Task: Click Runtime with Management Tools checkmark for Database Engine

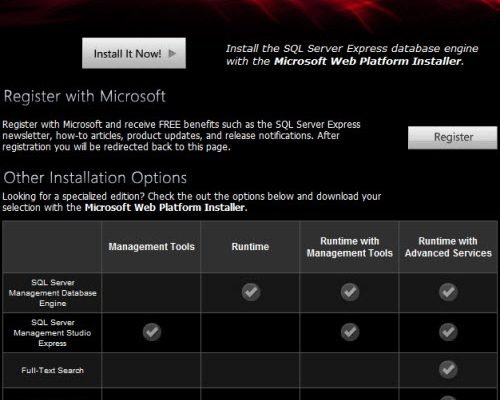Action: coord(350,292)
